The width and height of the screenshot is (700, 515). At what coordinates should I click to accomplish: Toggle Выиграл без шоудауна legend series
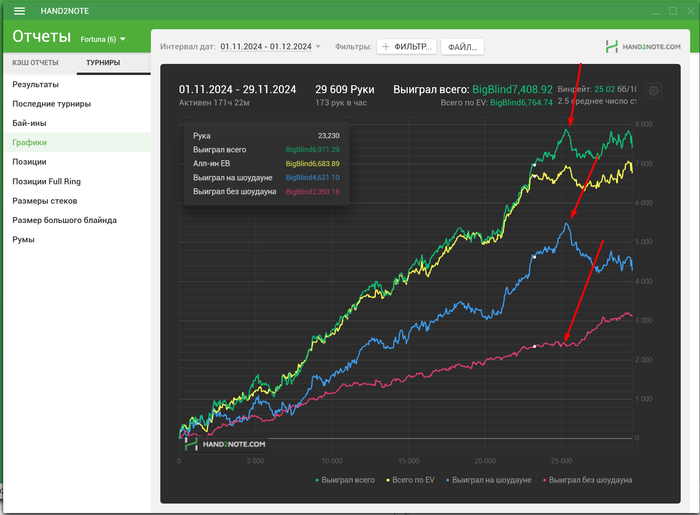pyautogui.click(x=587, y=480)
